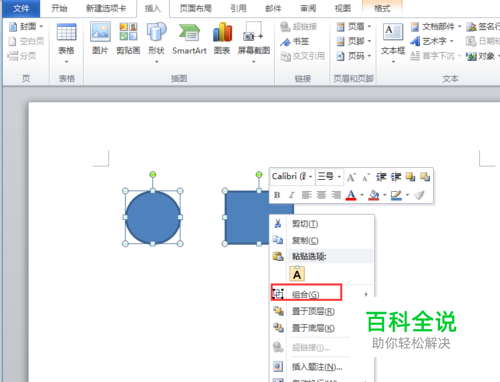Click the paste option A icon
Screen dimensions: 500x382
tap(297, 274)
